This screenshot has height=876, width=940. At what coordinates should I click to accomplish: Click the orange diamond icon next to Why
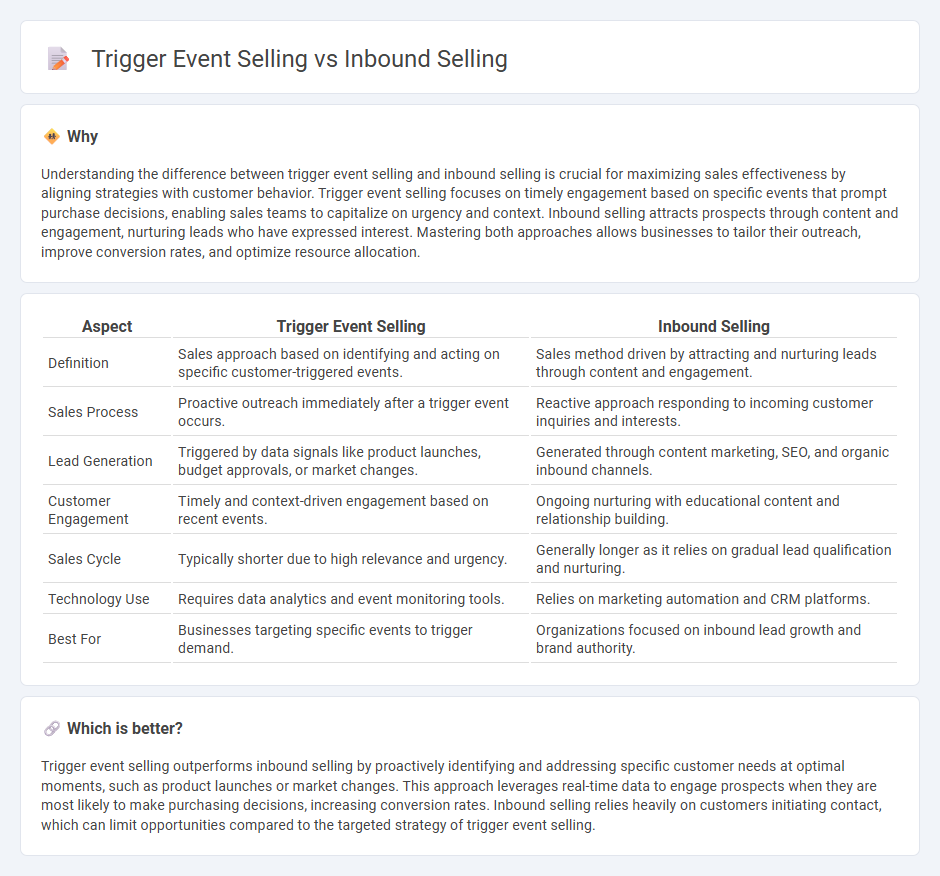pos(52,137)
